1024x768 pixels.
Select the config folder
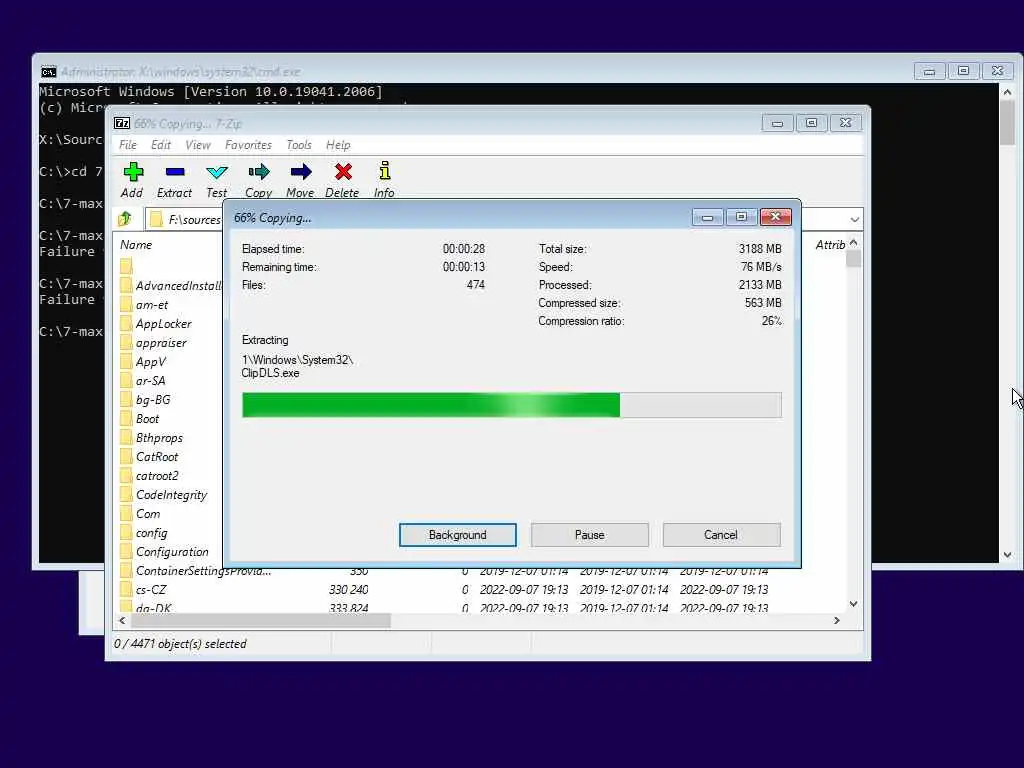152,534
